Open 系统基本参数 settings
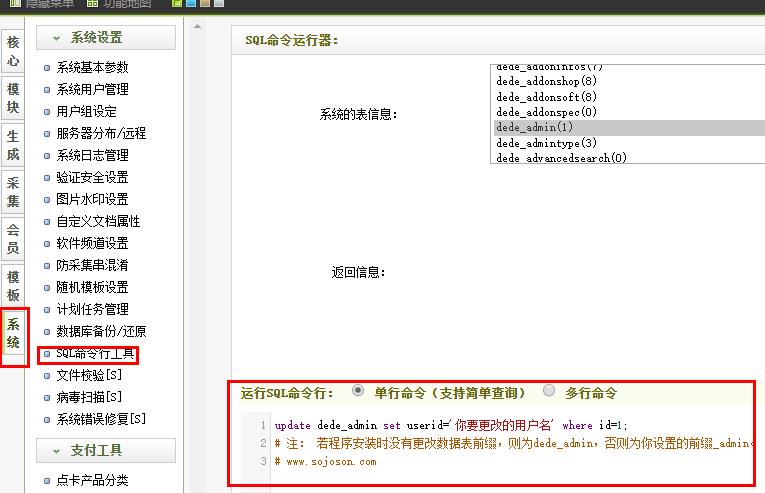 click(92, 67)
